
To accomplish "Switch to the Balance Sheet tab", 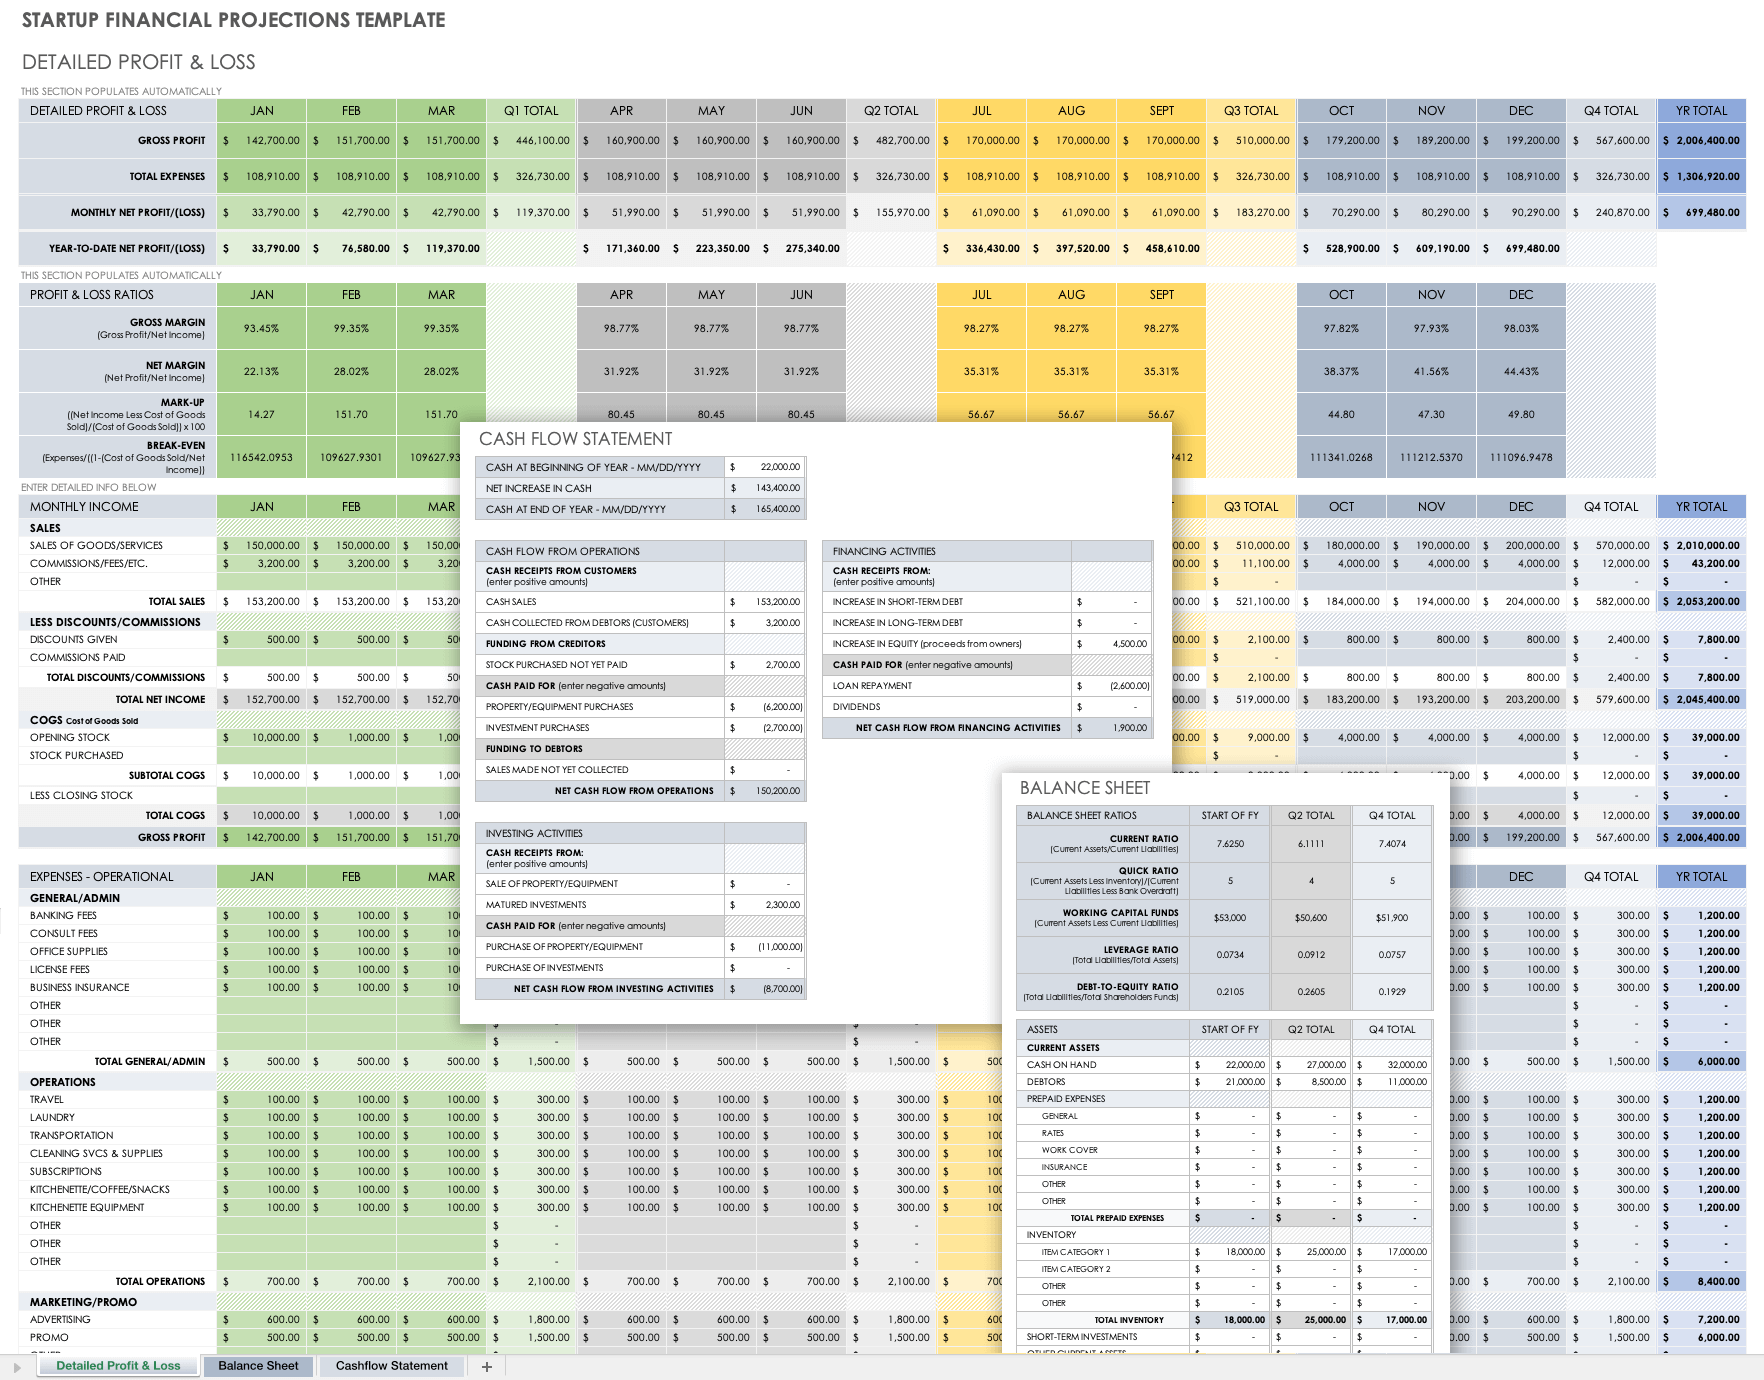I will pyautogui.click(x=258, y=1366).
